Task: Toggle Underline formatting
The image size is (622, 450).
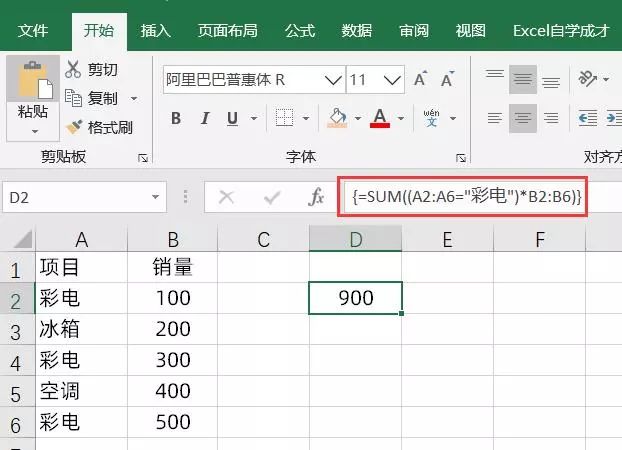Action: click(x=232, y=118)
